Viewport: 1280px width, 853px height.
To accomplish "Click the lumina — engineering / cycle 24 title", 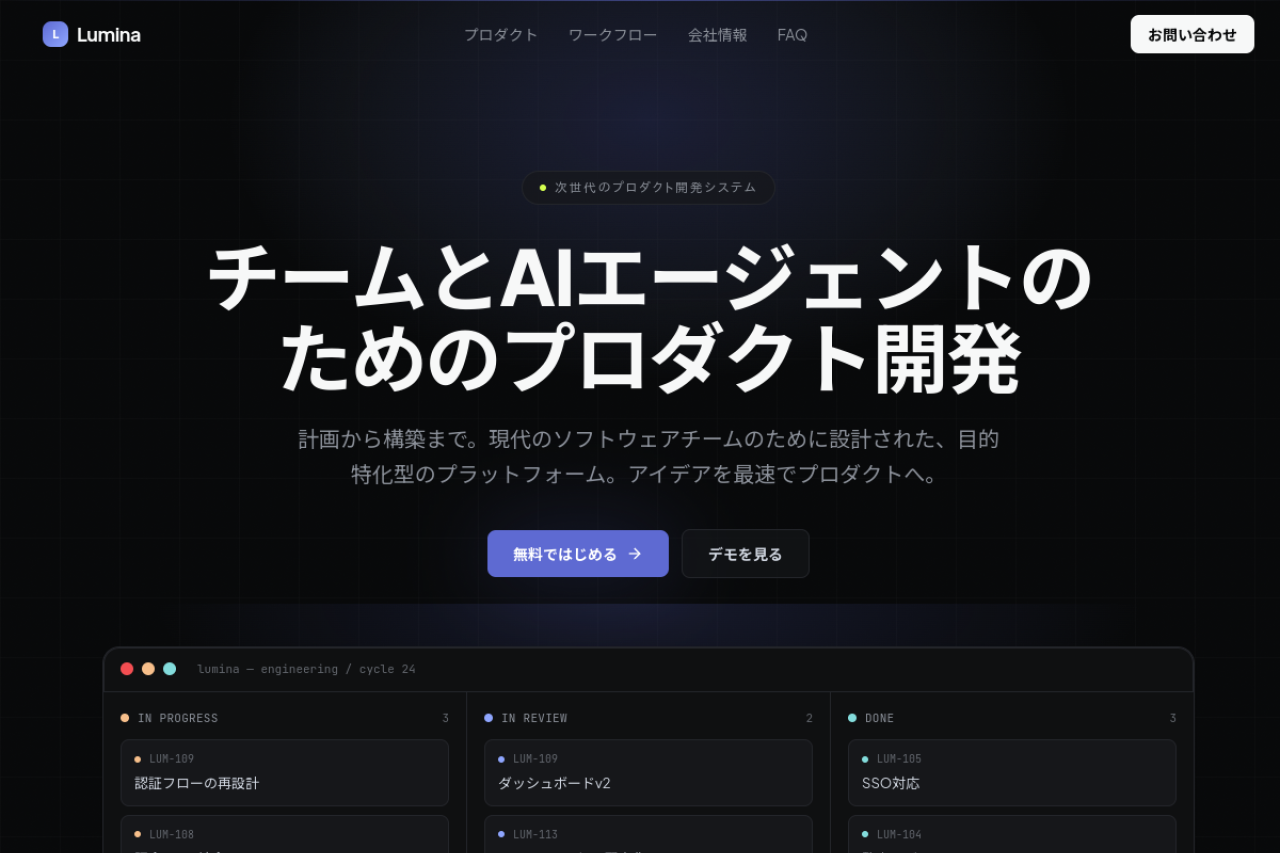I will [306, 669].
